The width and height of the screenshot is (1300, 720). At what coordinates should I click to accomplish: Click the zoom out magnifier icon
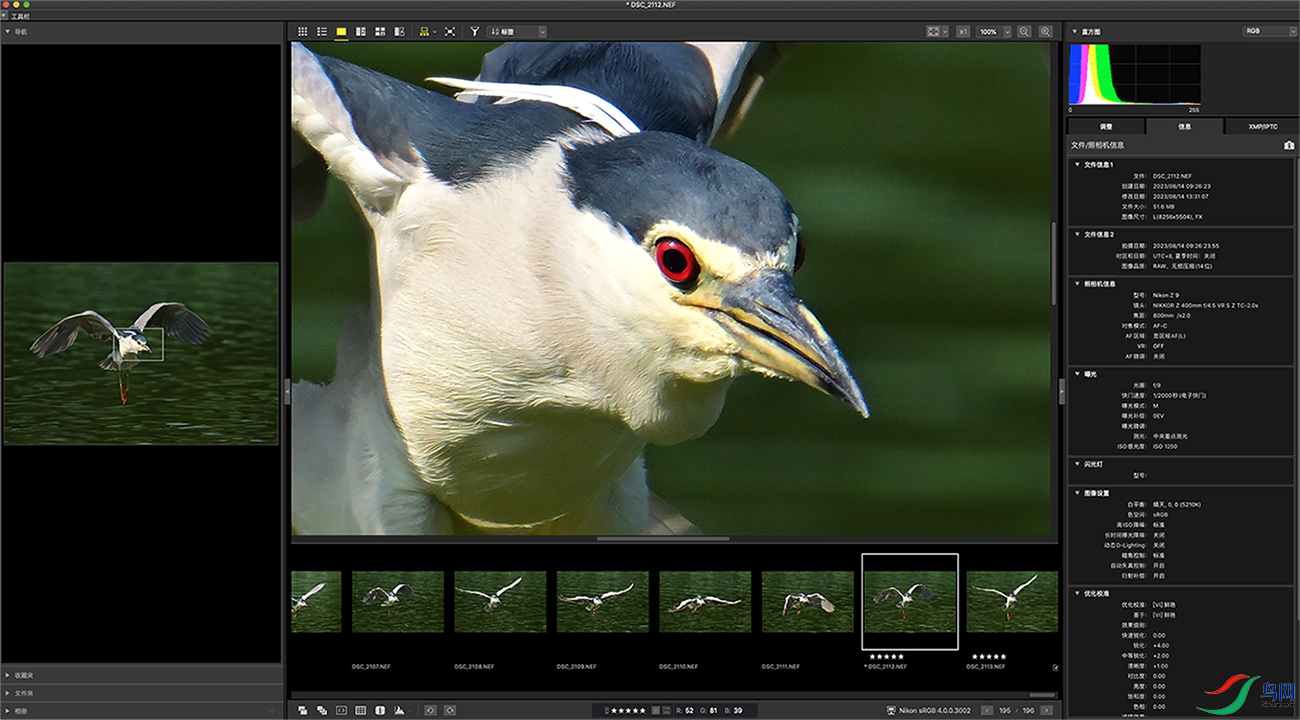1024,32
